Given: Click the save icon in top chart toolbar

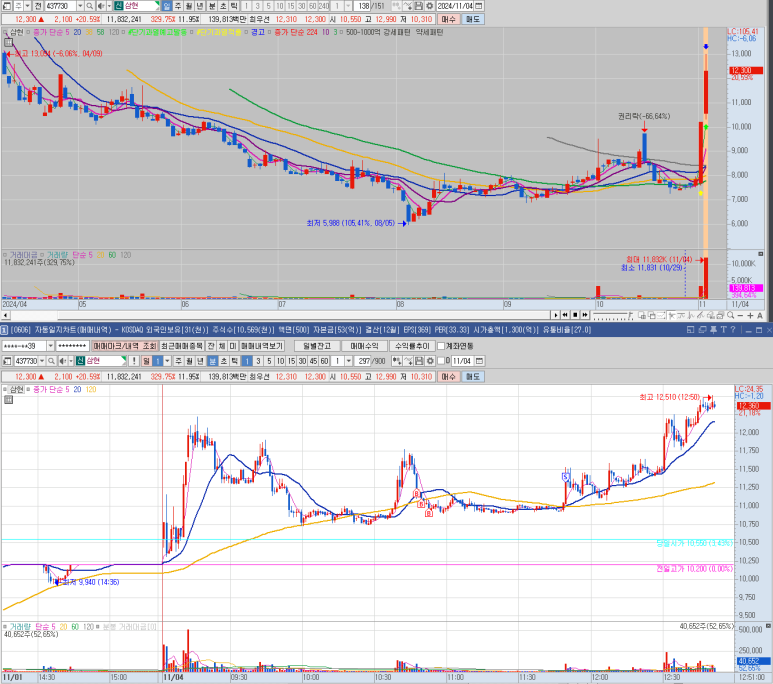Looking at the screenshot, I should pos(419,6).
